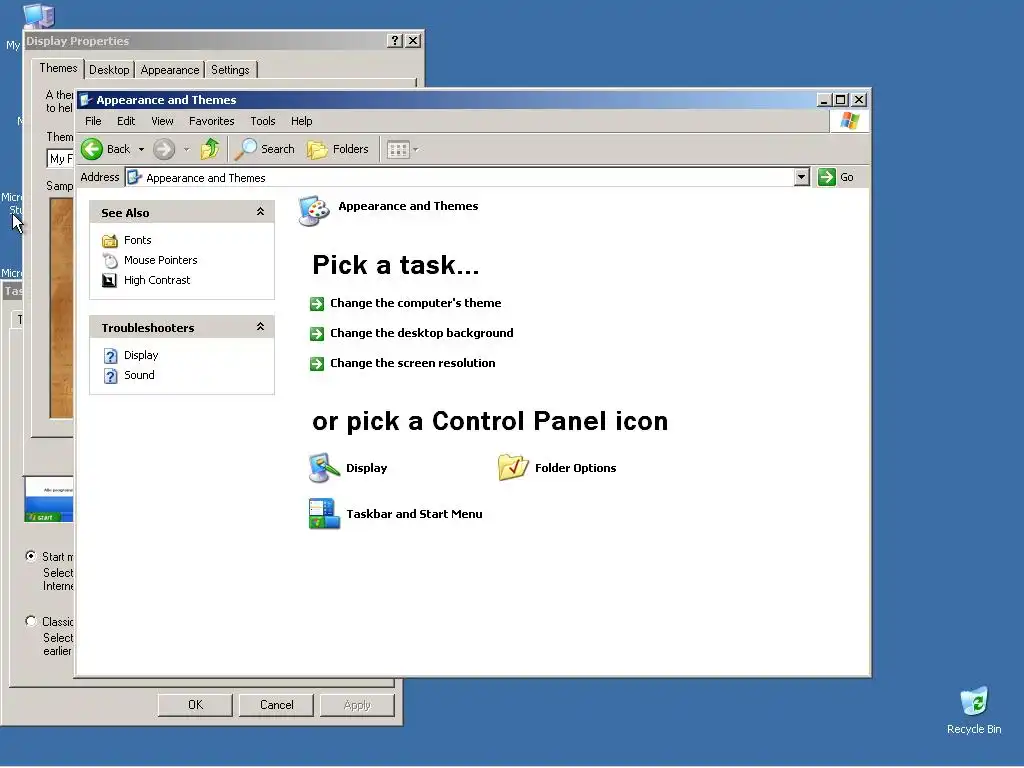Open the Folder Options icon
This screenshot has width=1024, height=768.
pyautogui.click(x=513, y=468)
